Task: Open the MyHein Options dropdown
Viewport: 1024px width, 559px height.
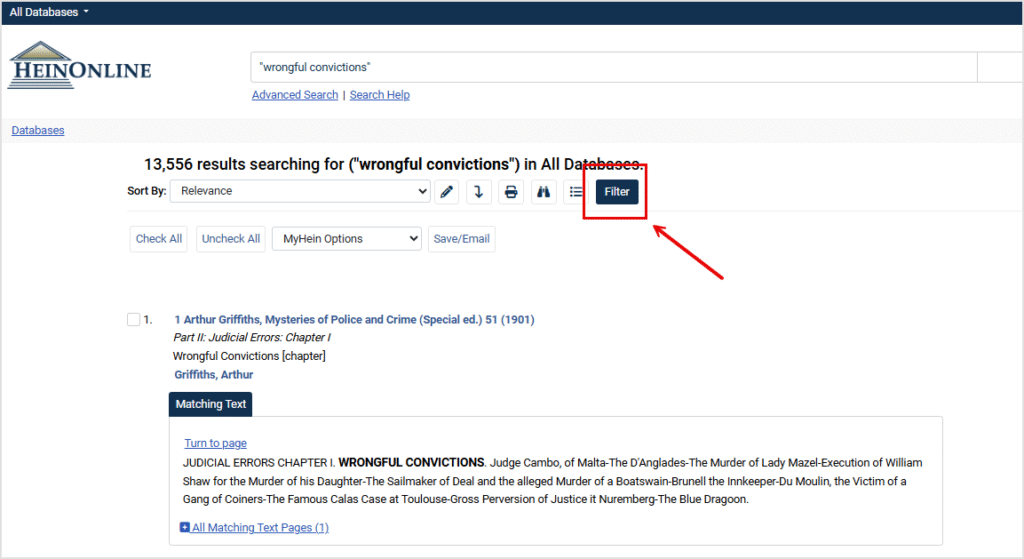Action: [347, 239]
